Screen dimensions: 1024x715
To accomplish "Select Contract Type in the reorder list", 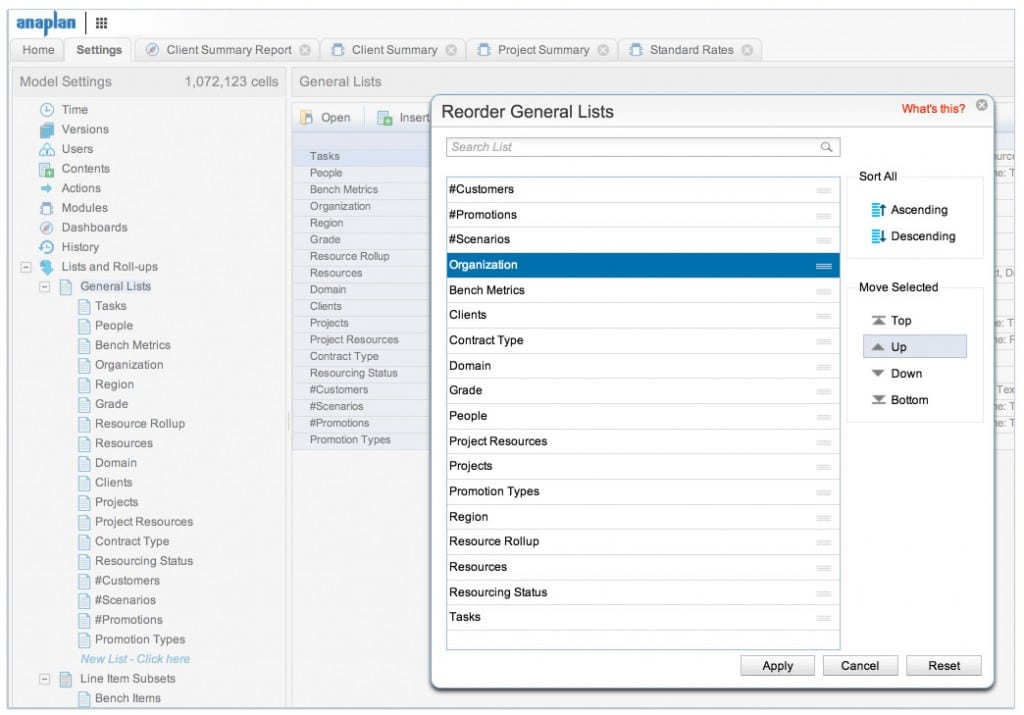I will click(643, 341).
